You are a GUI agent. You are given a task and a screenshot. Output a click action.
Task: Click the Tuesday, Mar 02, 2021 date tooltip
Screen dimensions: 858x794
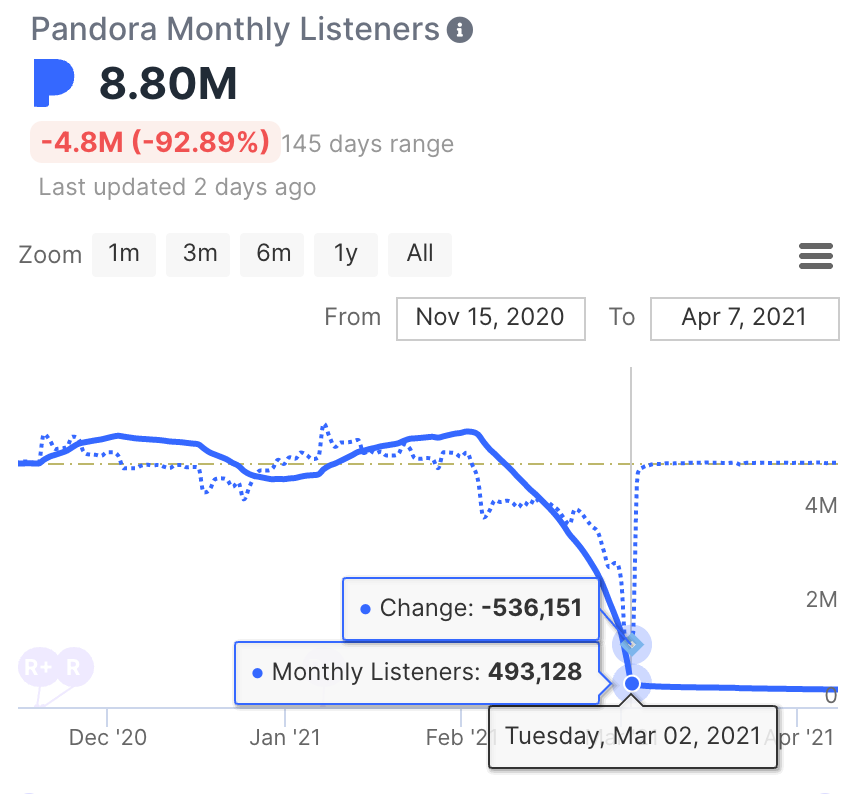click(x=632, y=737)
